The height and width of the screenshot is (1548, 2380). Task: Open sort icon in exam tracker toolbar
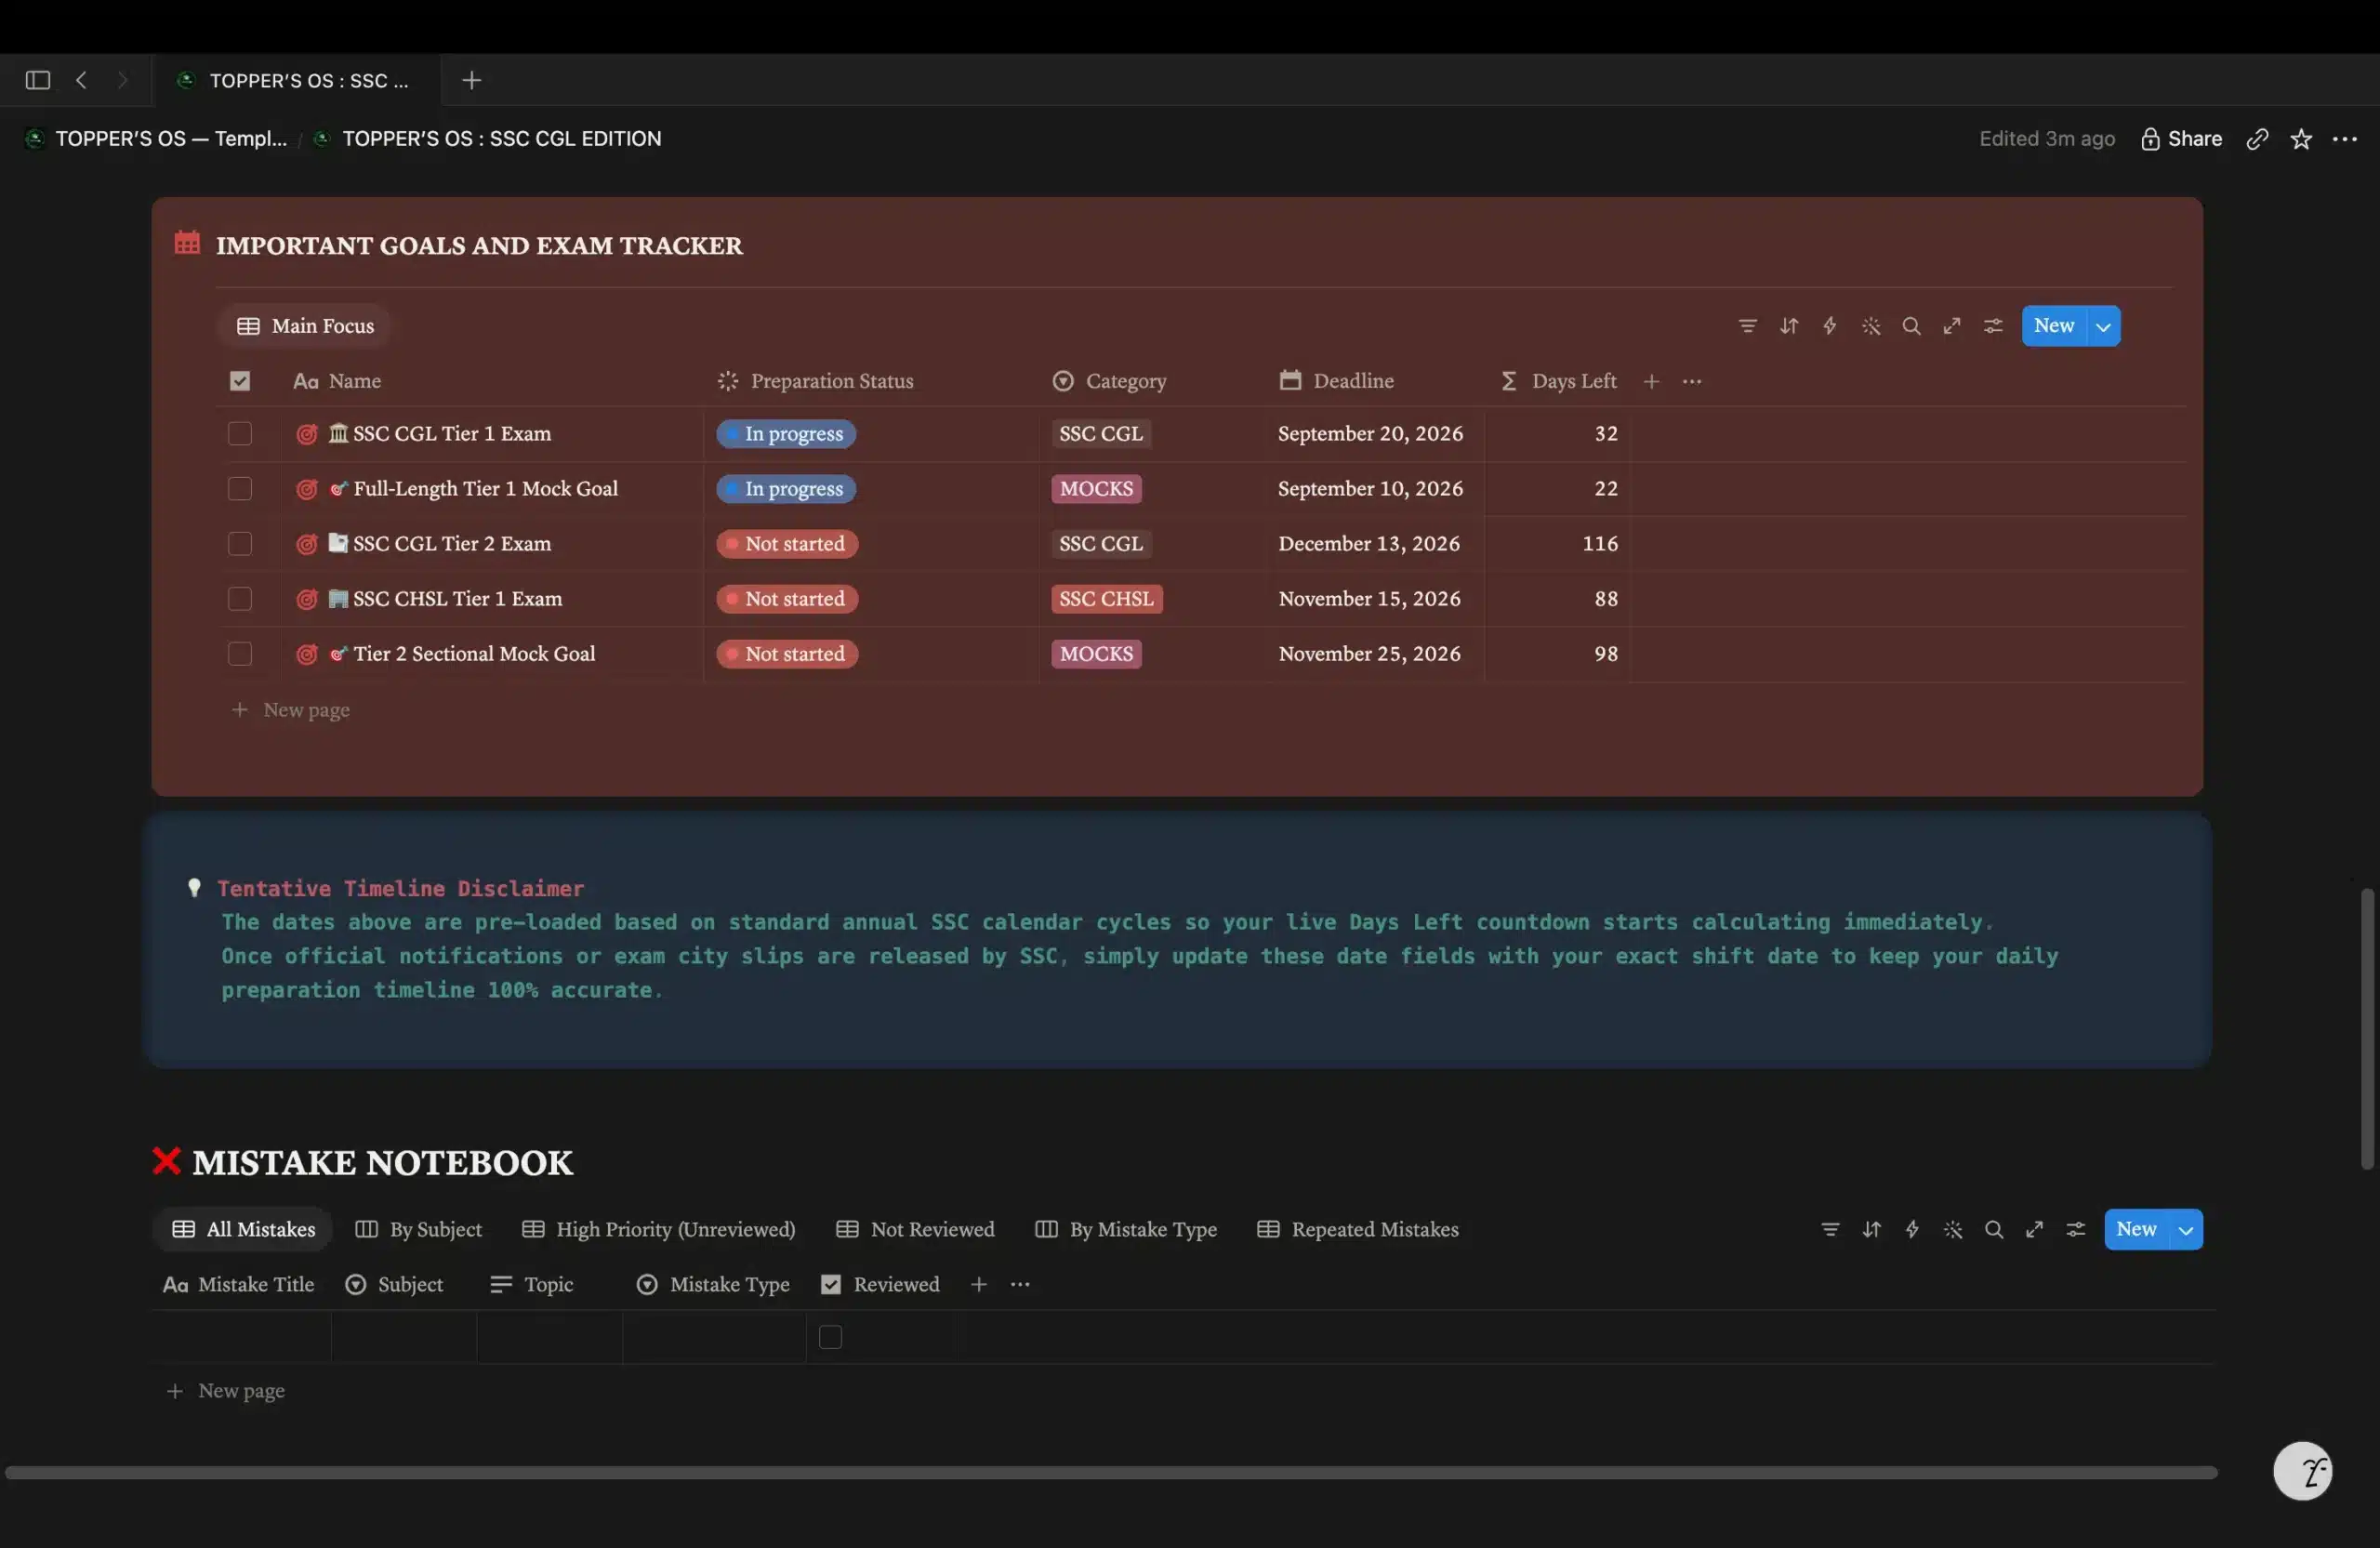[1789, 326]
